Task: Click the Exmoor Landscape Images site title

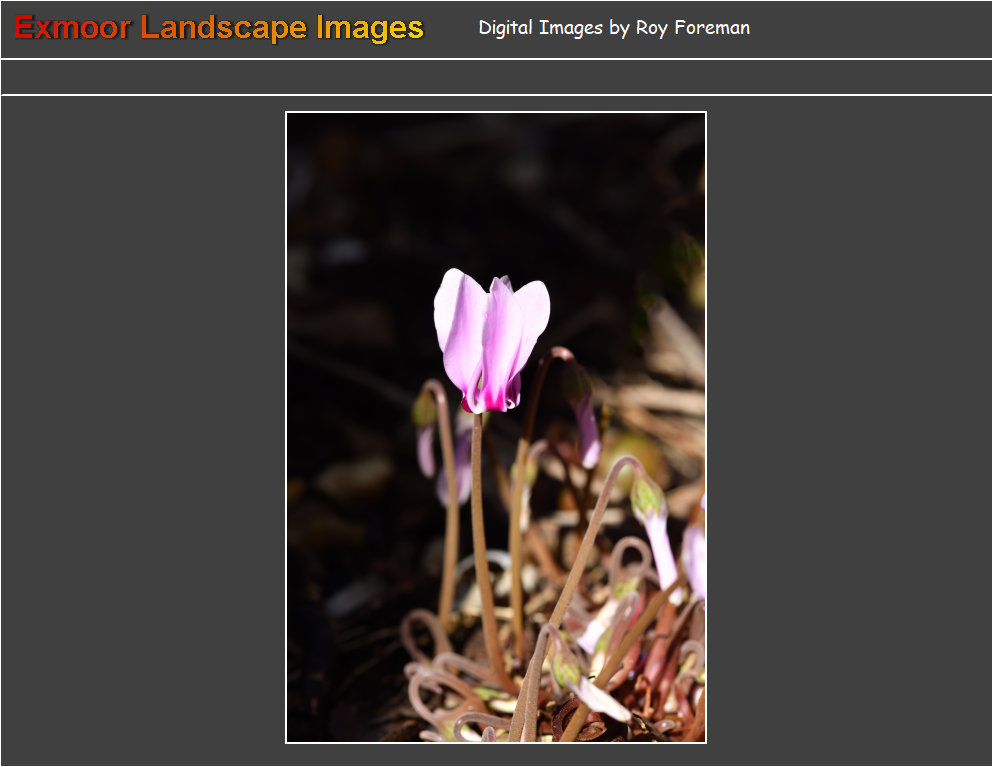Action: pyautogui.click(x=218, y=28)
